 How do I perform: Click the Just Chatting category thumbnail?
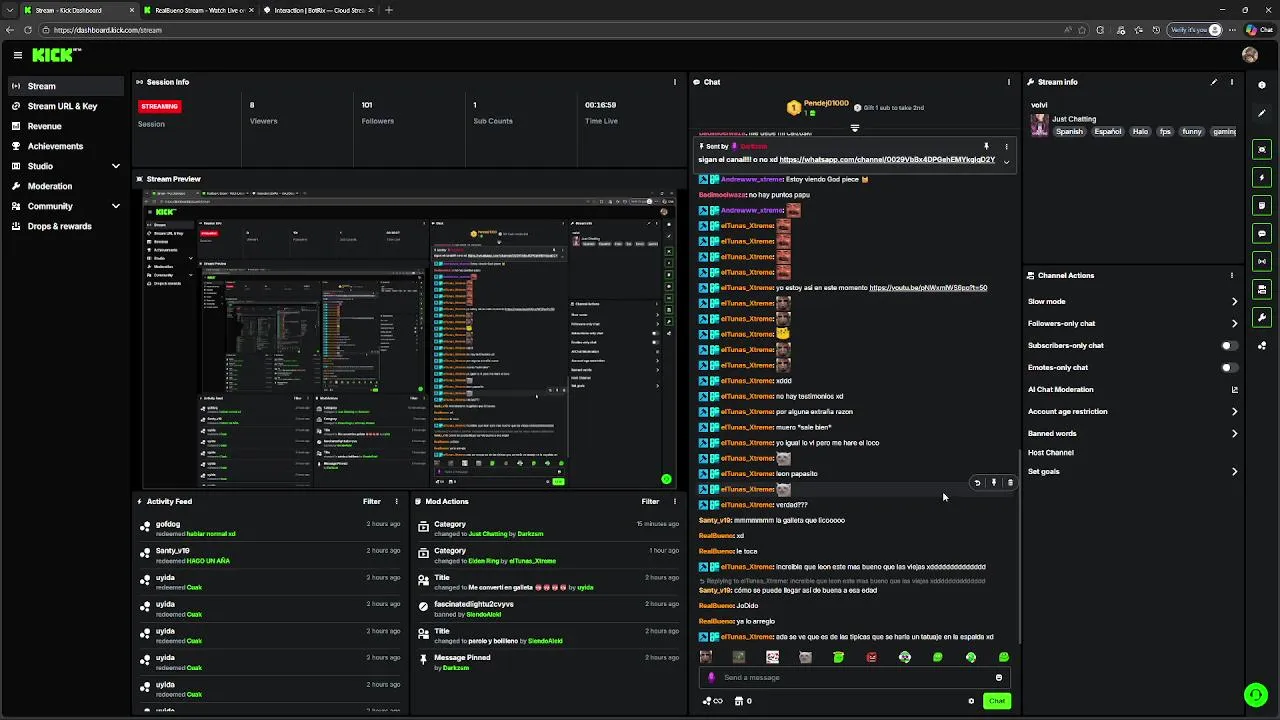[x=1040, y=125]
